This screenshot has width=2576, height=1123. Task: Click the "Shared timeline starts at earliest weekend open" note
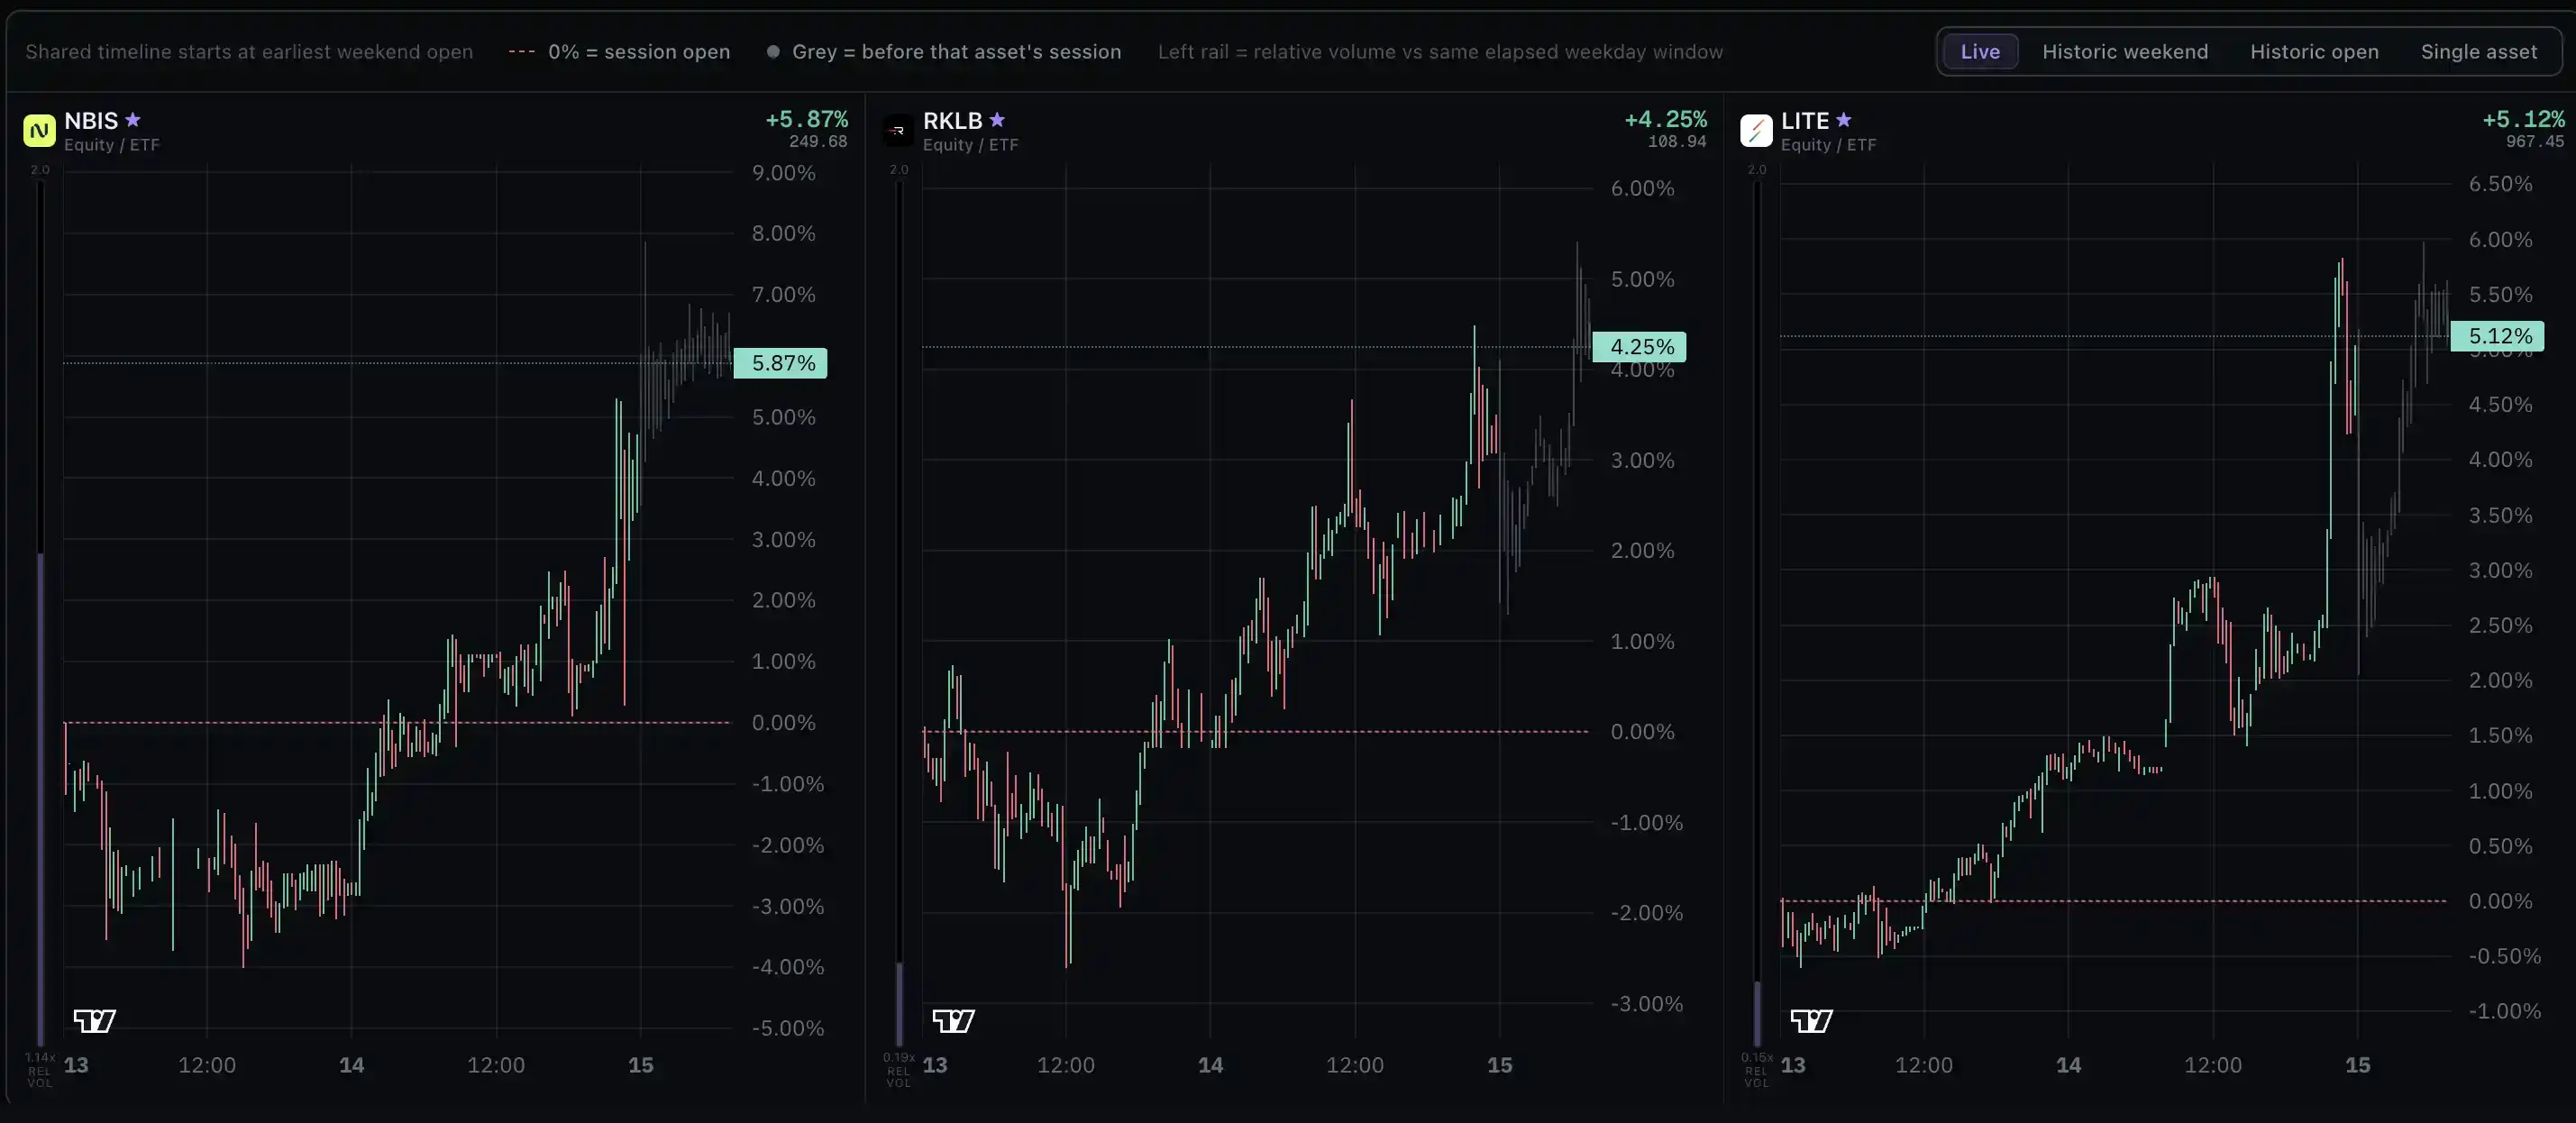[249, 52]
